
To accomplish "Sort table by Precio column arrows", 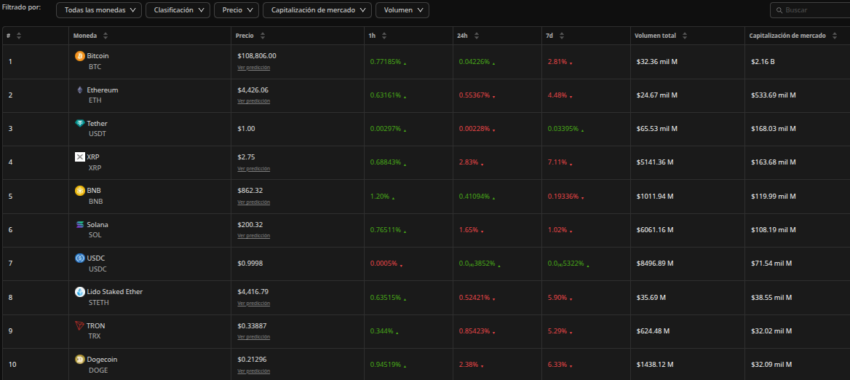I will 263,36.
